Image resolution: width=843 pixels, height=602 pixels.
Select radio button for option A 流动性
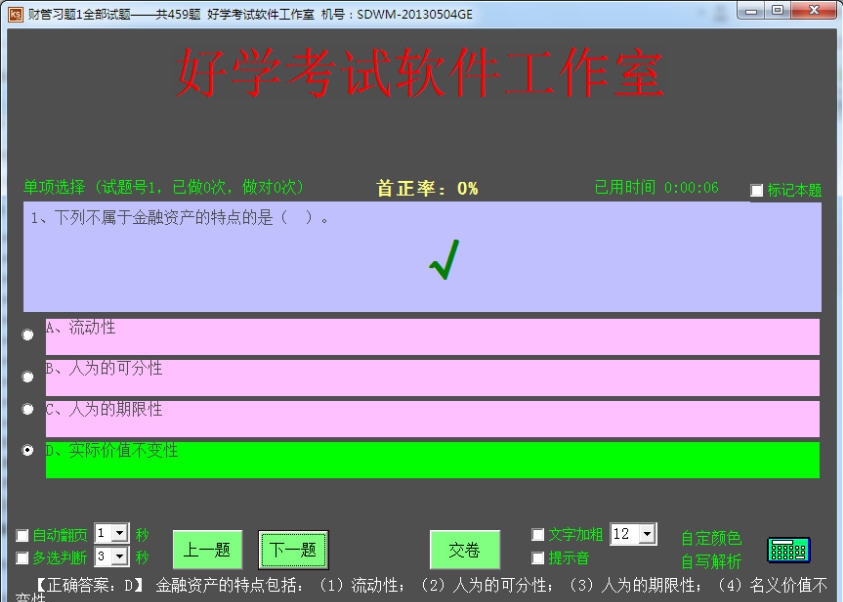27,335
